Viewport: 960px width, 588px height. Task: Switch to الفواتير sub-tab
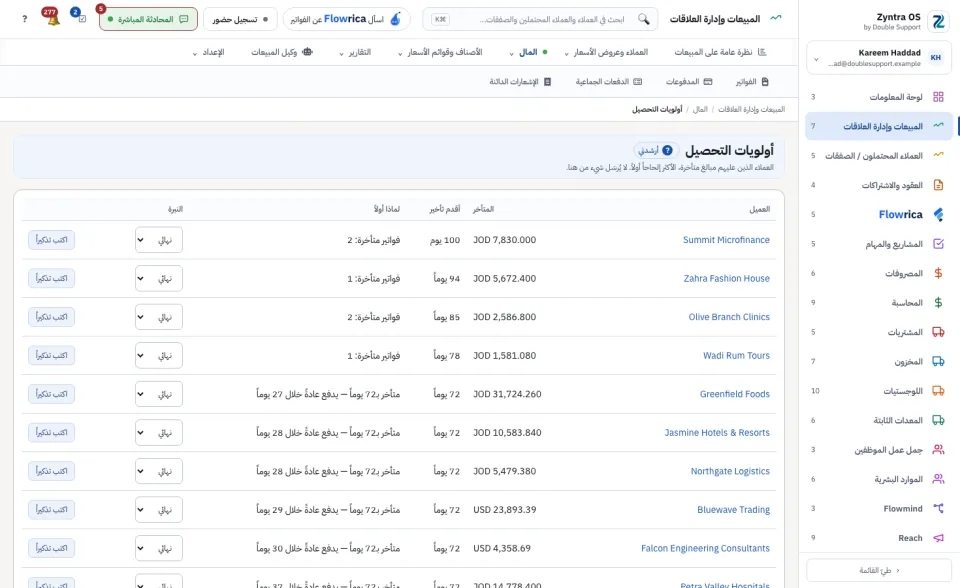(x=752, y=81)
